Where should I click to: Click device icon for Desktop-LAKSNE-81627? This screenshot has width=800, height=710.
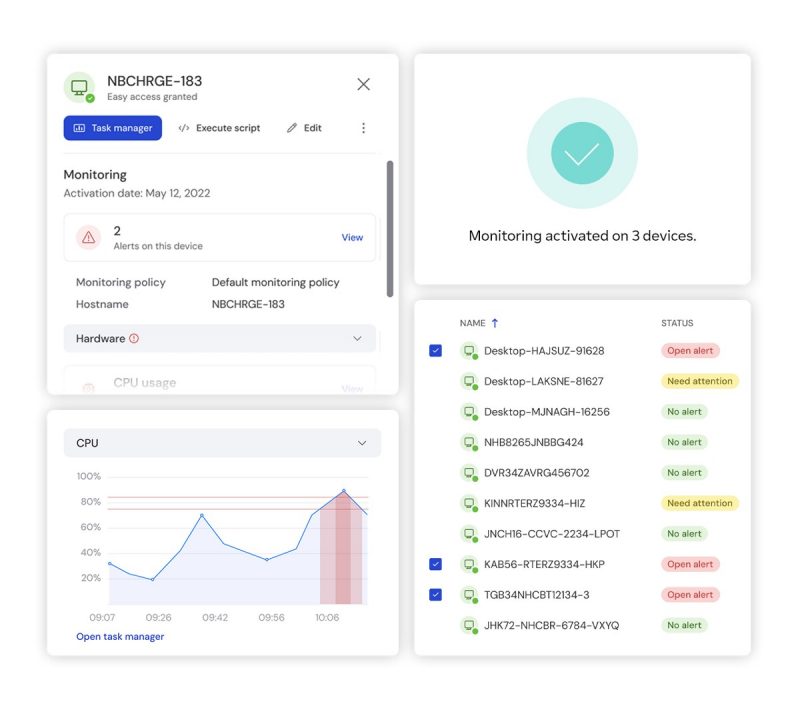(469, 382)
